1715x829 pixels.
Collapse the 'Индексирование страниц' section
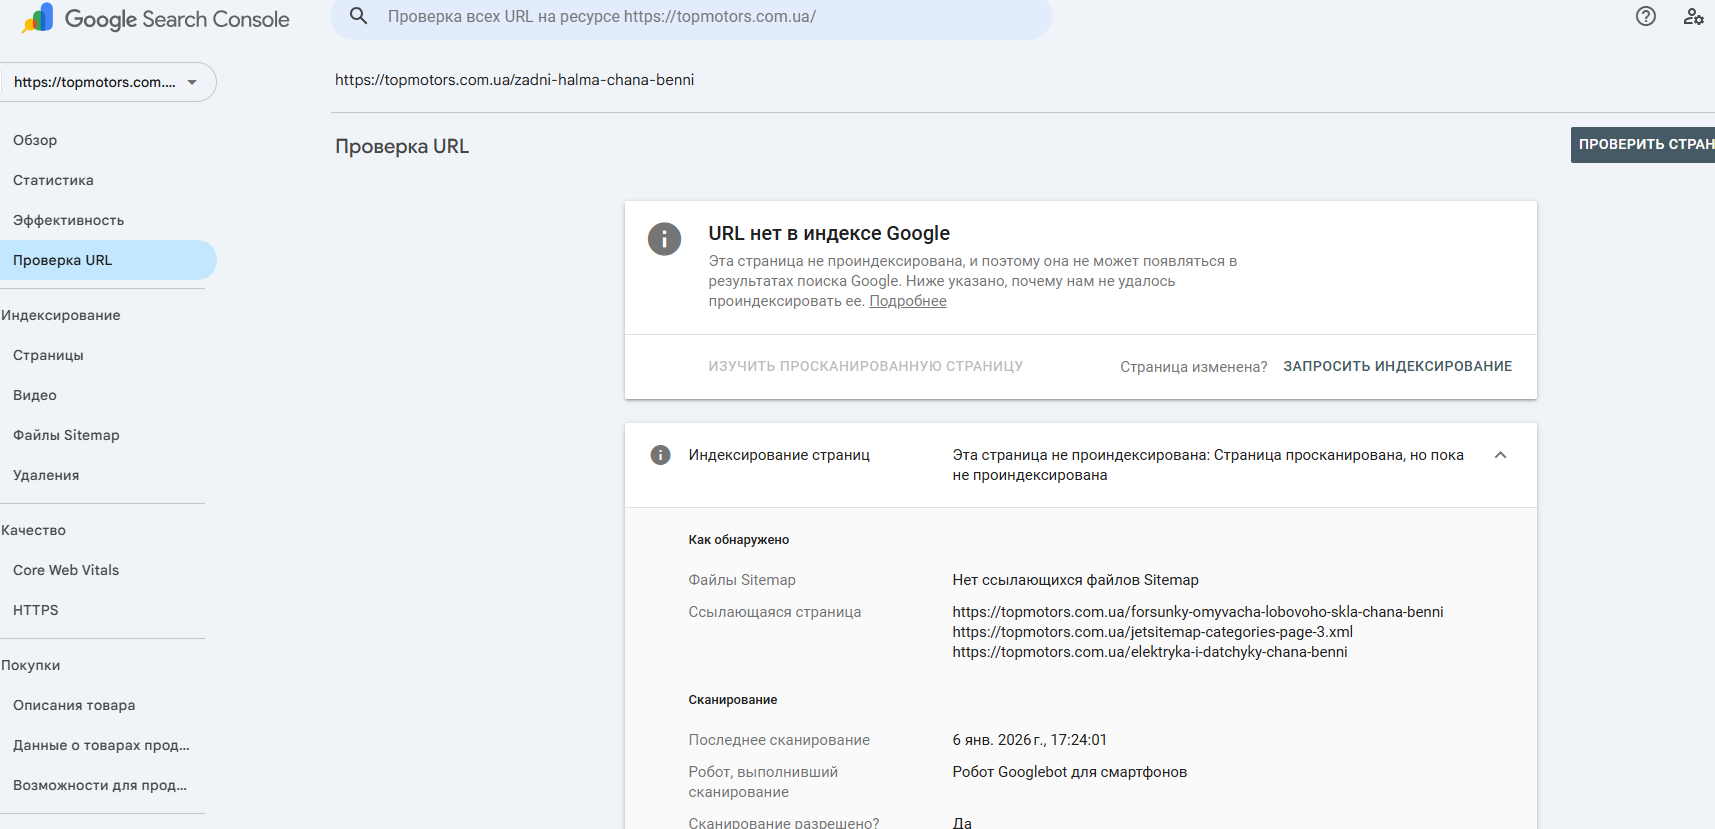(x=1500, y=455)
